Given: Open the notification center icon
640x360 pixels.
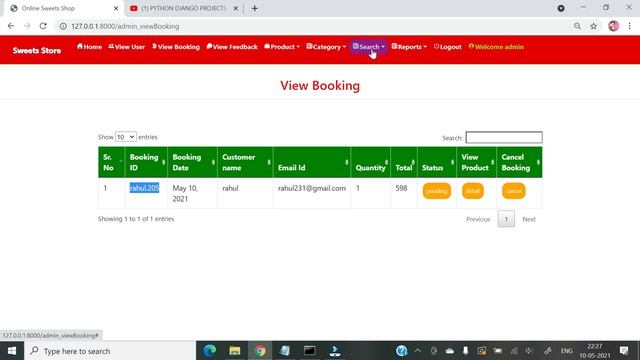Looking at the screenshot, I should click(624, 351).
